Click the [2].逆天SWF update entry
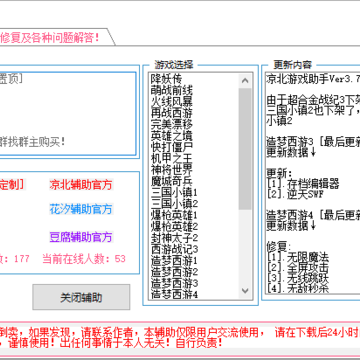The width and height of the screenshot is (360, 360). click(x=295, y=195)
